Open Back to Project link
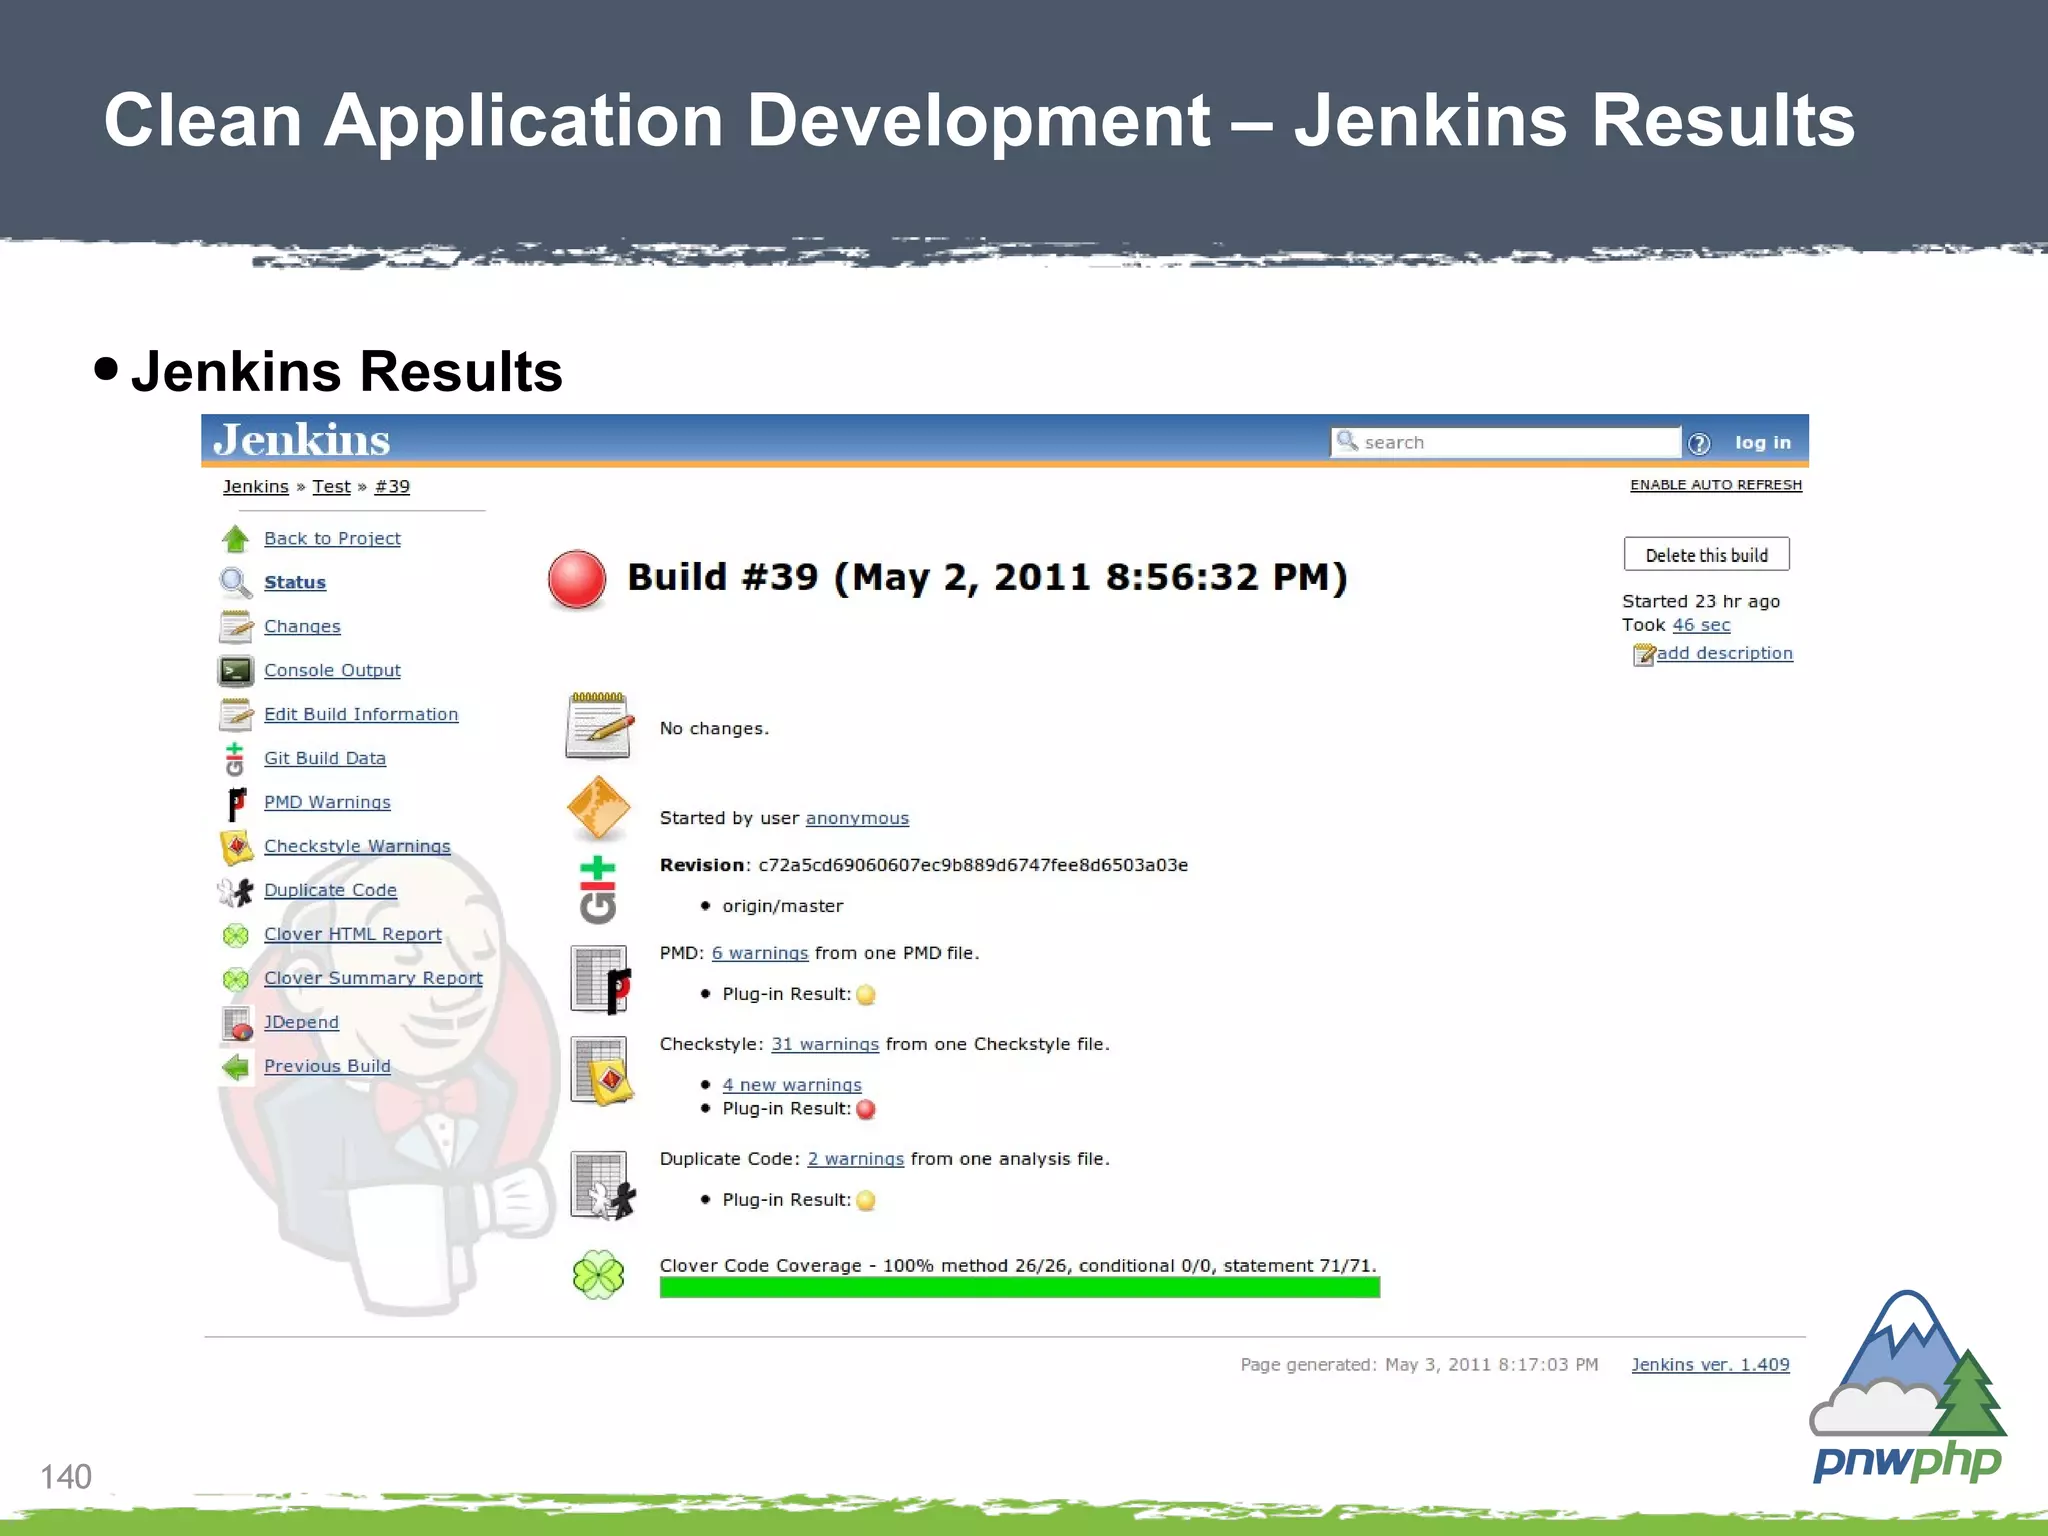The height and width of the screenshot is (1536, 2048). point(332,538)
